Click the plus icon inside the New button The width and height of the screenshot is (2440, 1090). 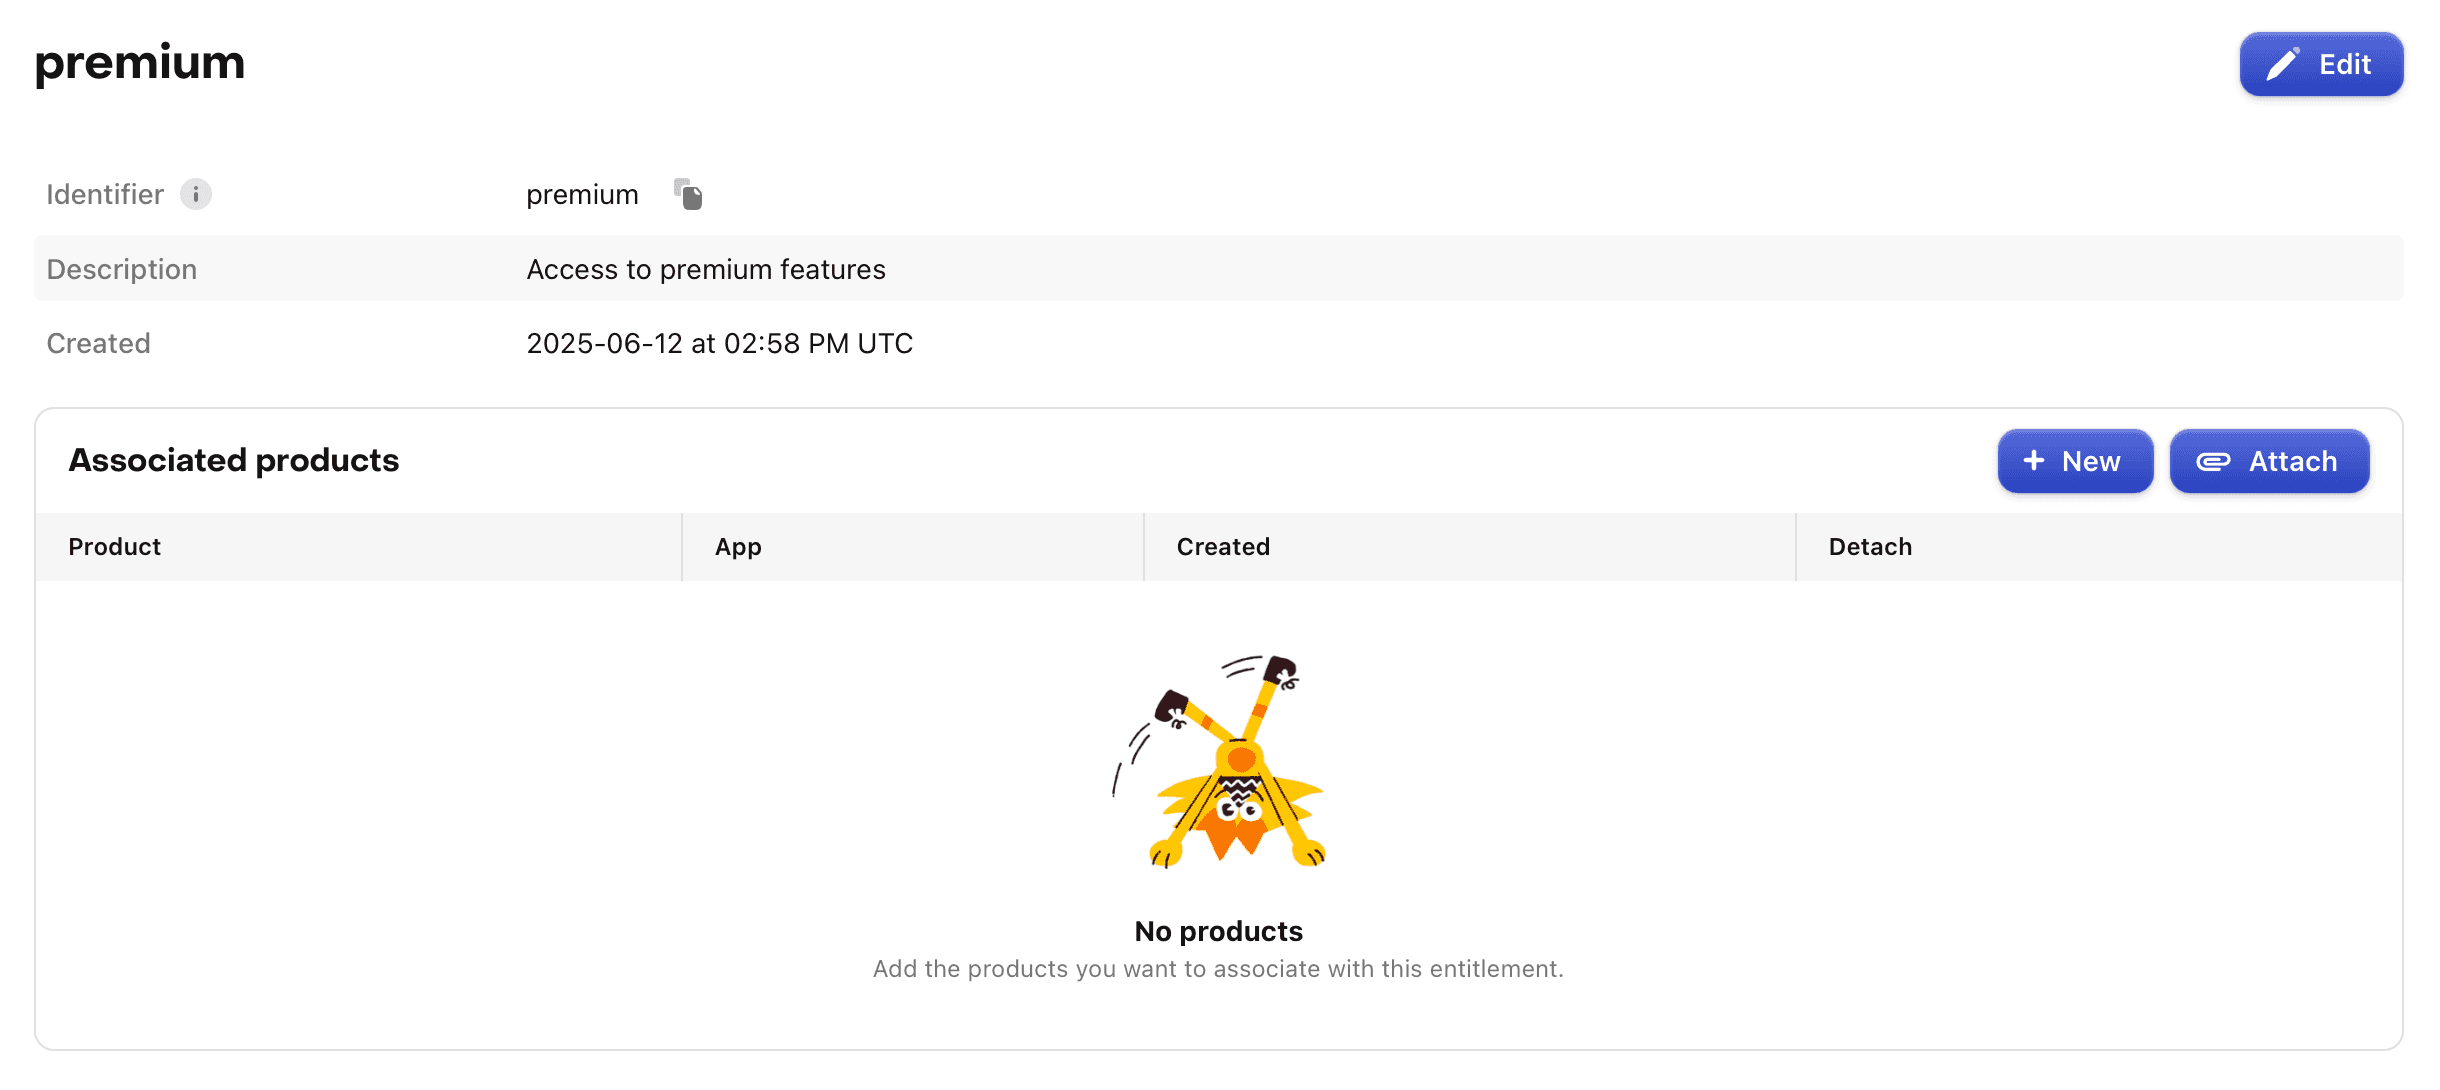click(2033, 461)
